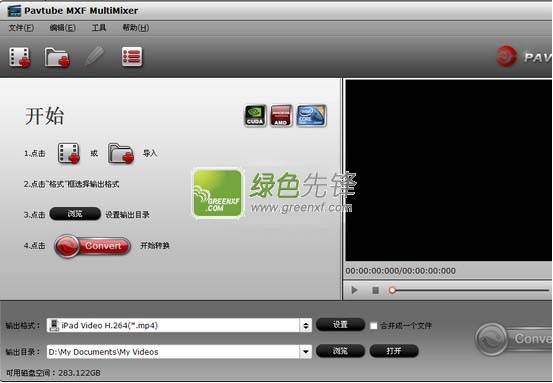
Task: Open the 编辑(E) menu
Action: (62, 28)
